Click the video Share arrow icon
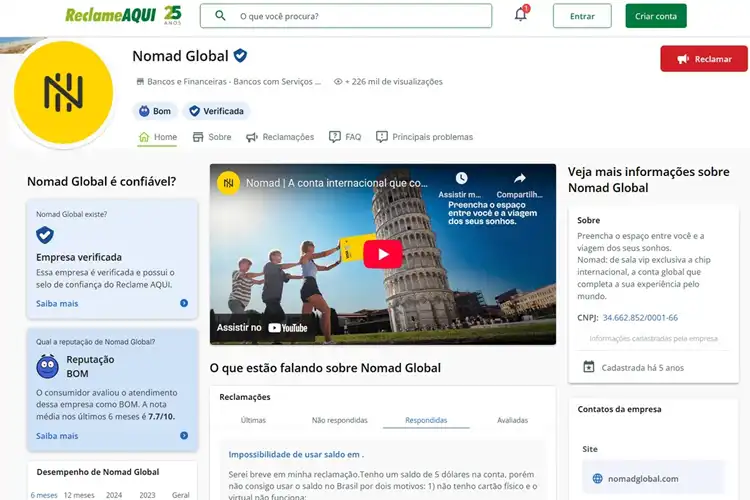 tap(519, 178)
